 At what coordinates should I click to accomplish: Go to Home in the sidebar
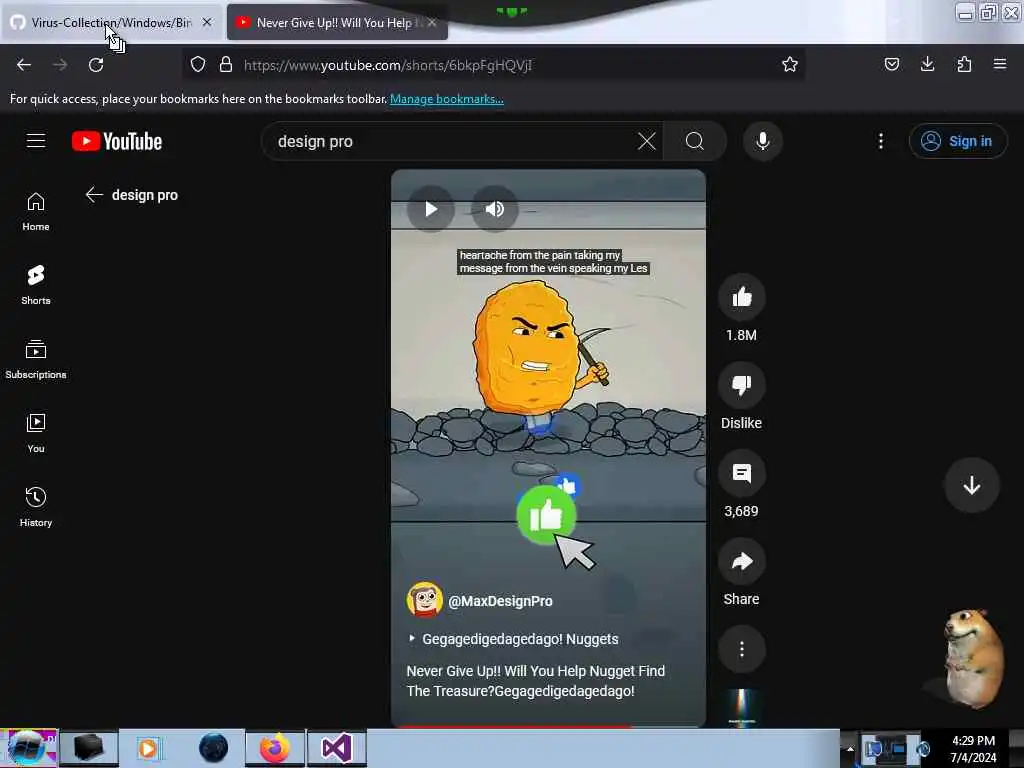click(36, 212)
